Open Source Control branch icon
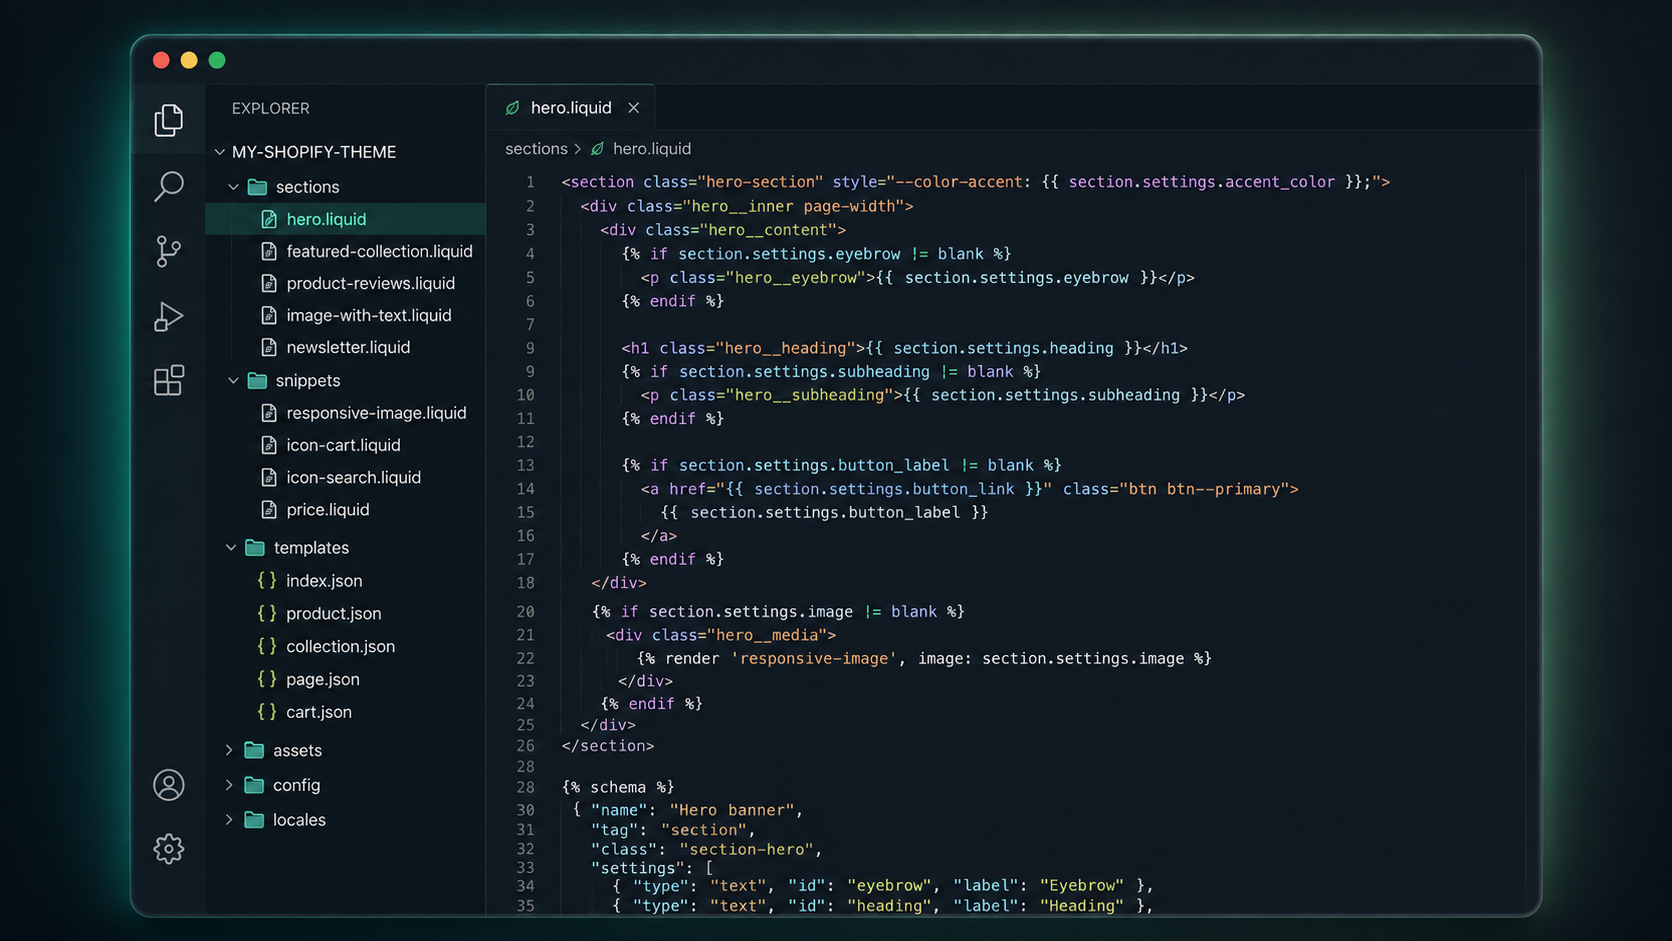 [168, 251]
